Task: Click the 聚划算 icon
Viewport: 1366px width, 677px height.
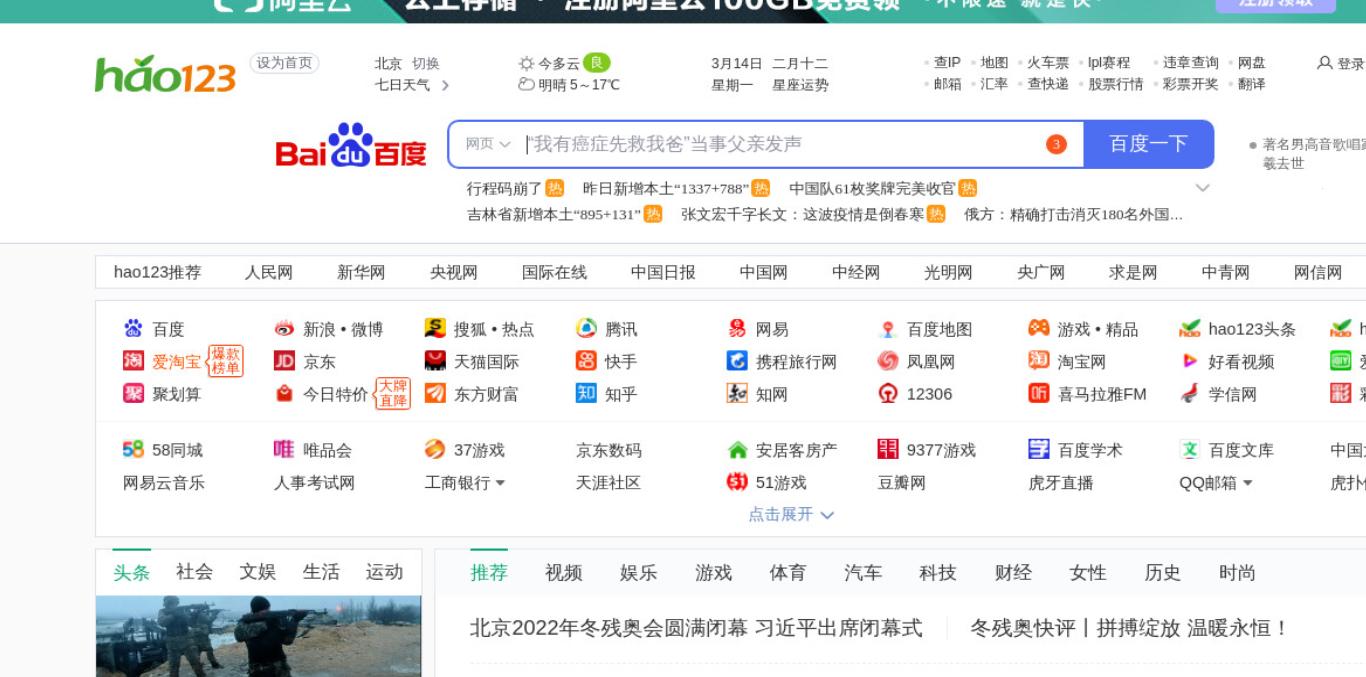Action: point(133,393)
